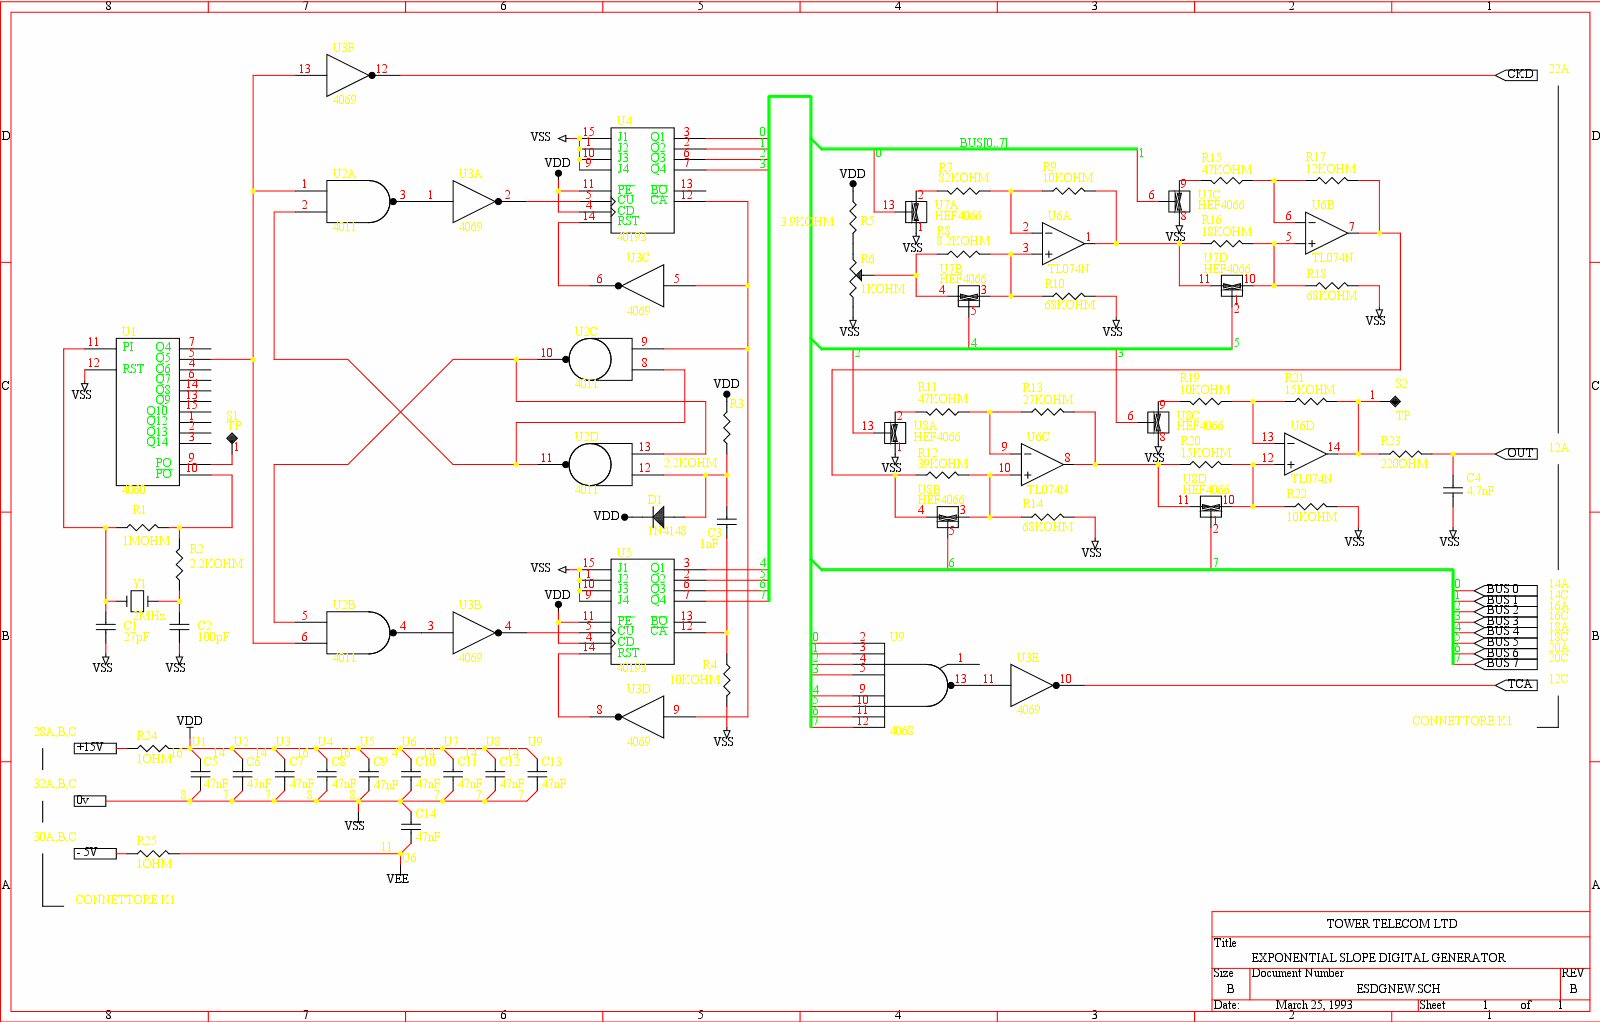Select the +15V power port
Image resolution: width=1600 pixels, height=1022 pixels.
(x=95, y=748)
